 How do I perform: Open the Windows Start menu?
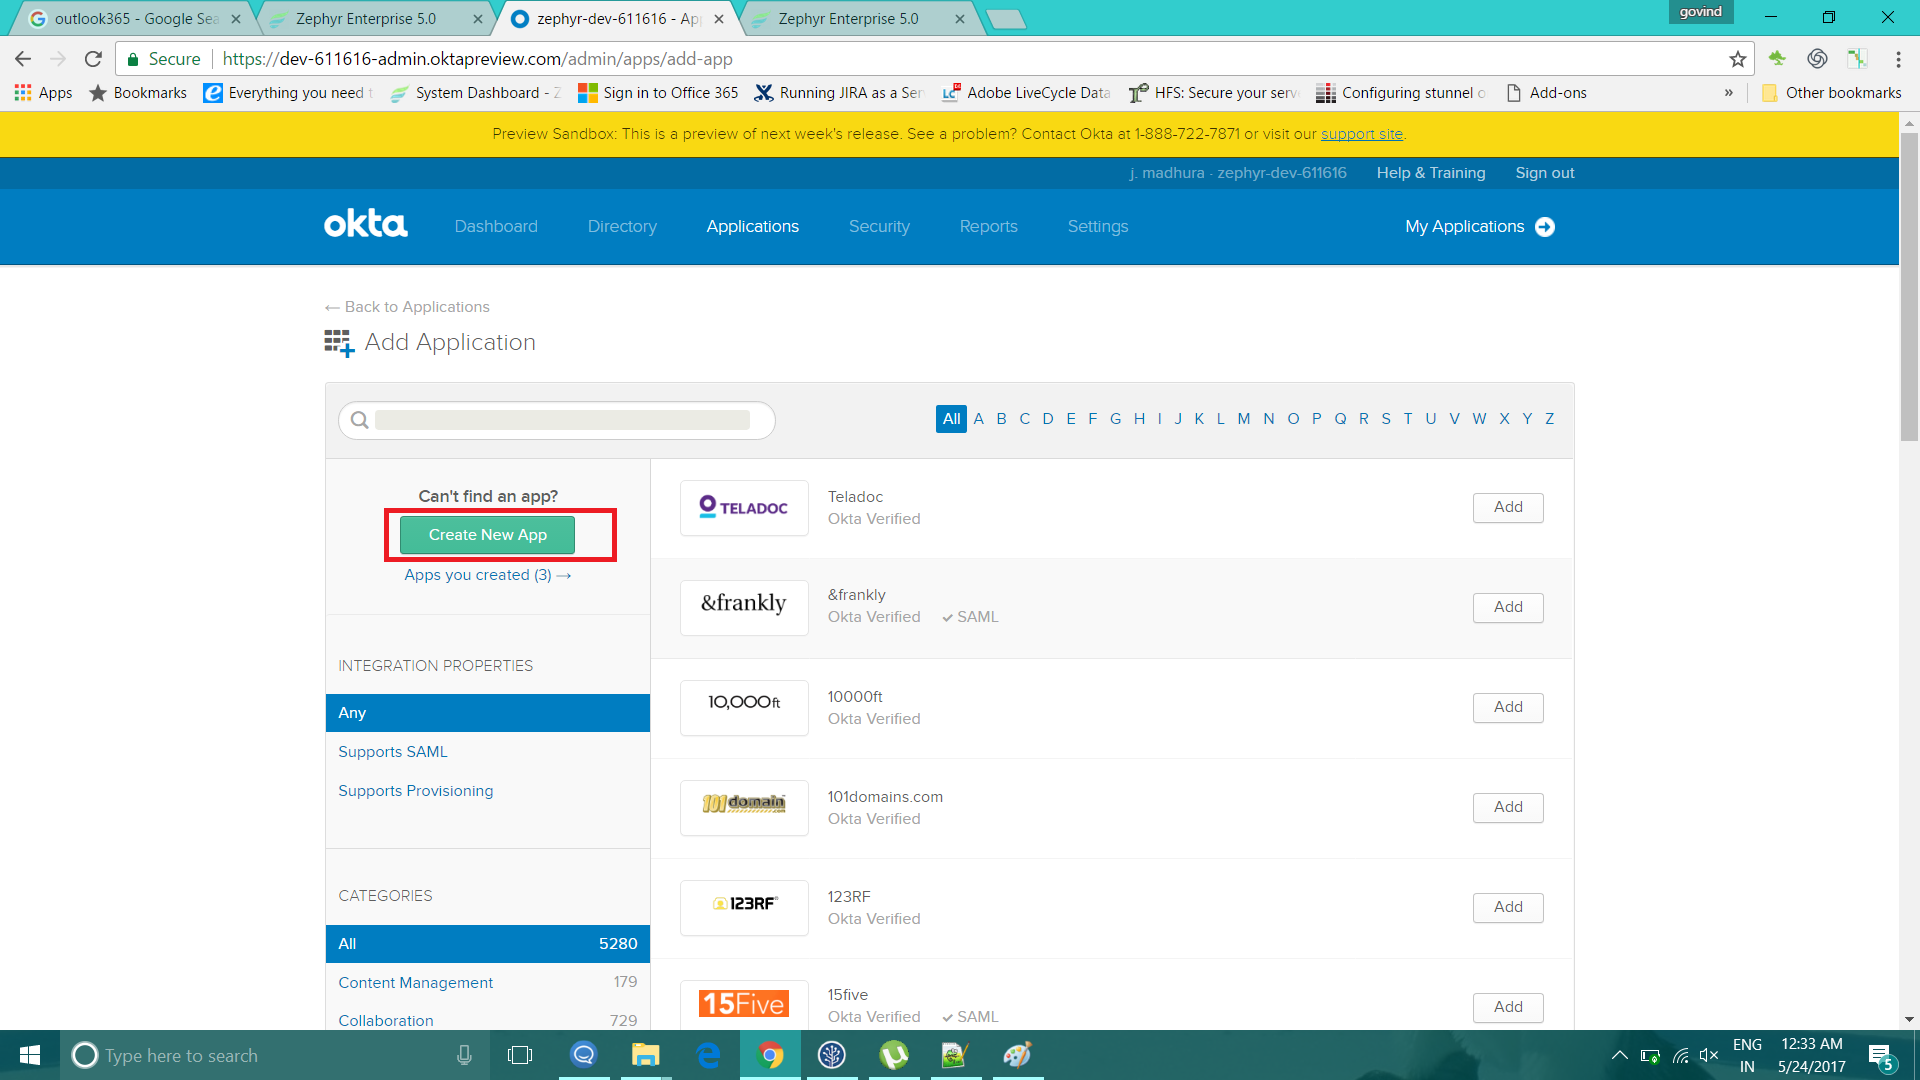[x=29, y=1055]
